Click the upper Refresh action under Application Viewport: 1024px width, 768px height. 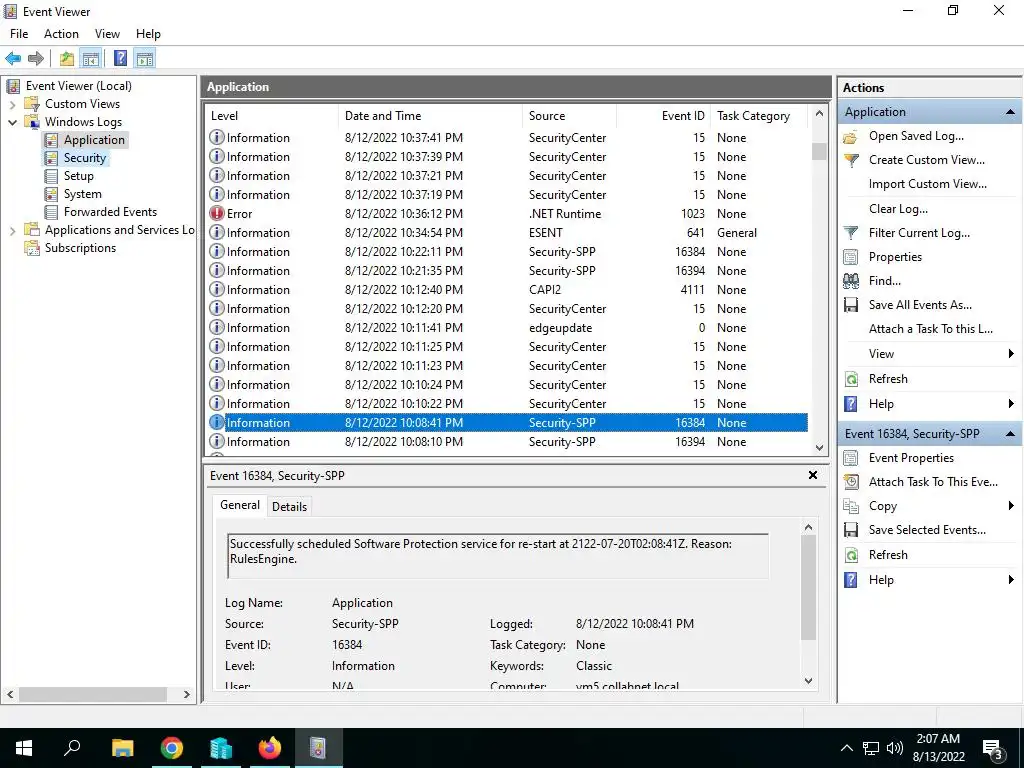coord(888,379)
